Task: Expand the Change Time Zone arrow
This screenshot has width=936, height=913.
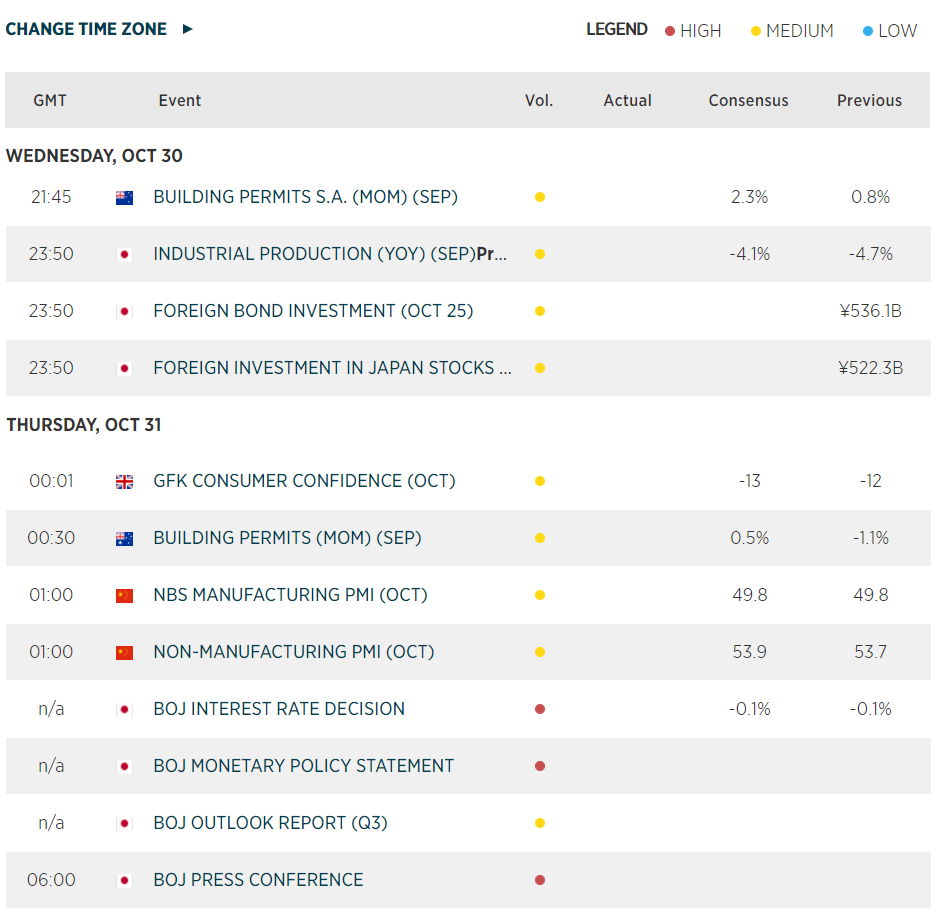Action: coord(187,29)
